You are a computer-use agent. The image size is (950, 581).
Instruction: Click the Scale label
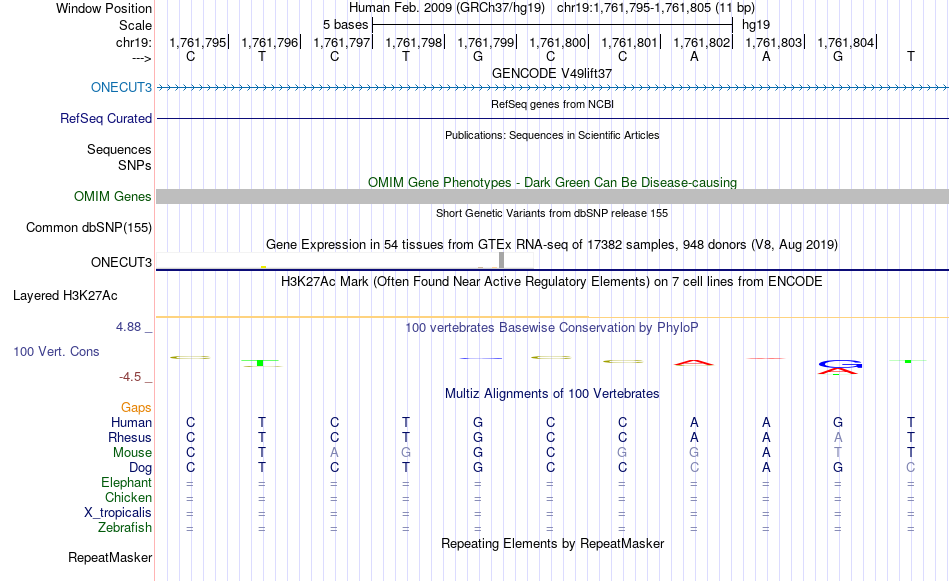point(135,25)
